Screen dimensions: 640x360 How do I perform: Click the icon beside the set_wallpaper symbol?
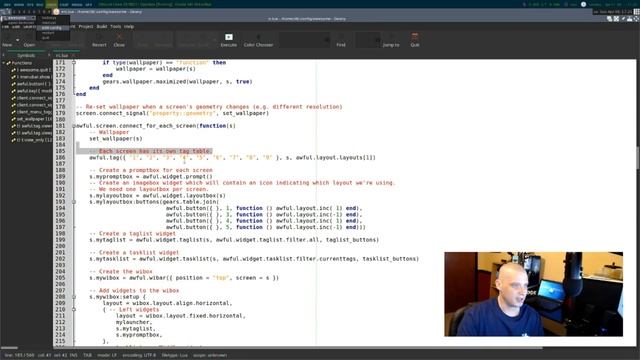pyautogui.click(x=13, y=119)
